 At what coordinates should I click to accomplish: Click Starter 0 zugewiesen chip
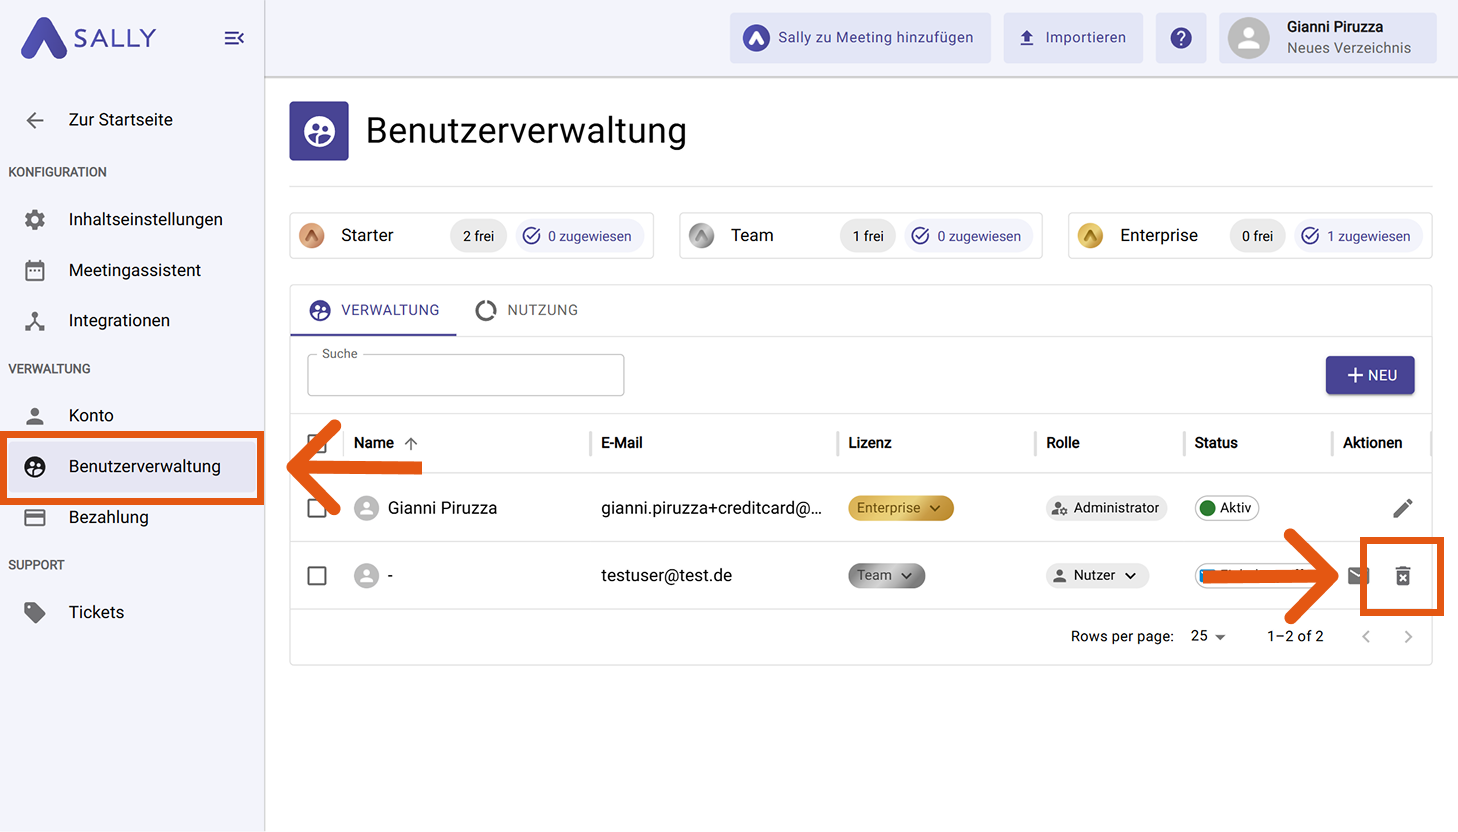point(579,236)
